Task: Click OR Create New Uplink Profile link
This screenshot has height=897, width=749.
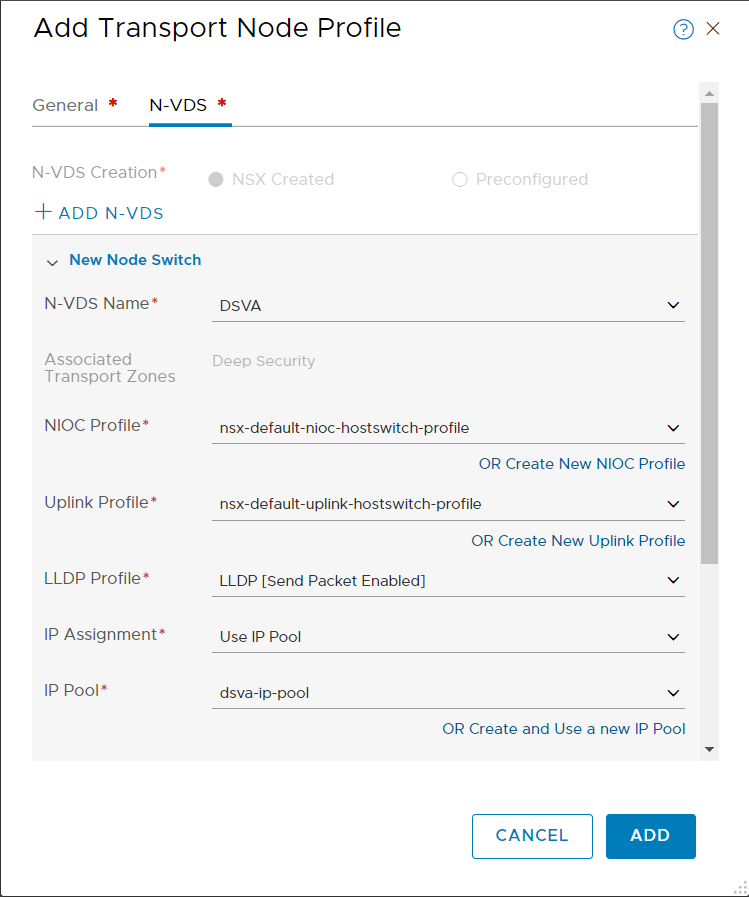Action: point(578,541)
